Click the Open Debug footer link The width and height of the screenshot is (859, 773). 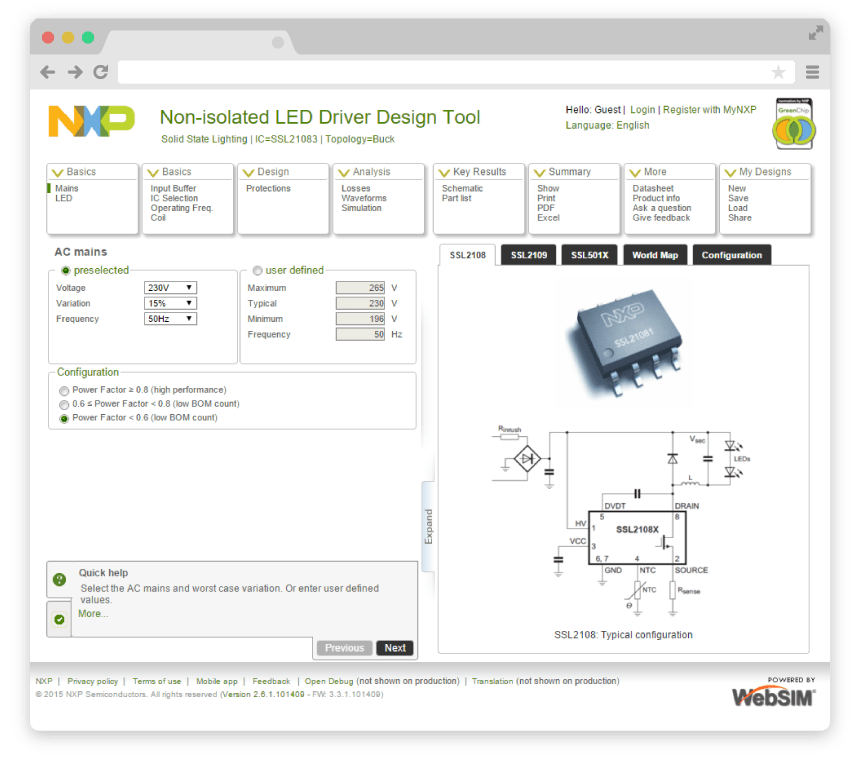pos(329,682)
